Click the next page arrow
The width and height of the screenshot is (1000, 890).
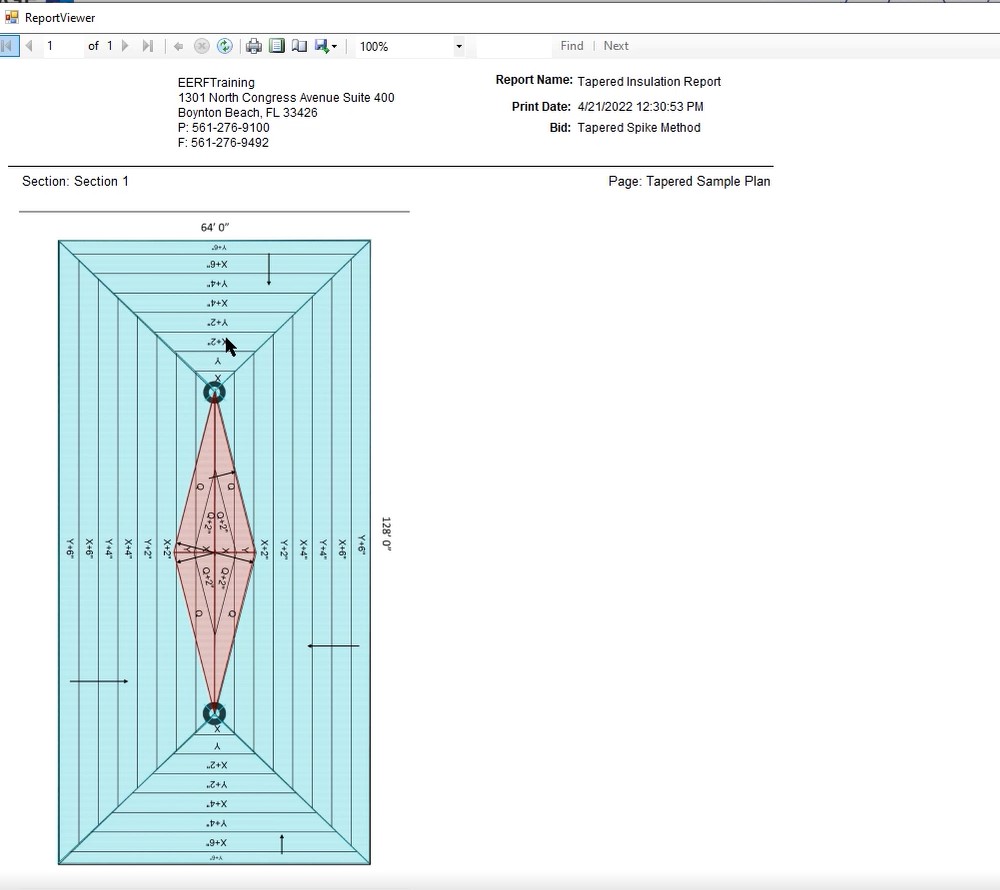click(x=125, y=46)
